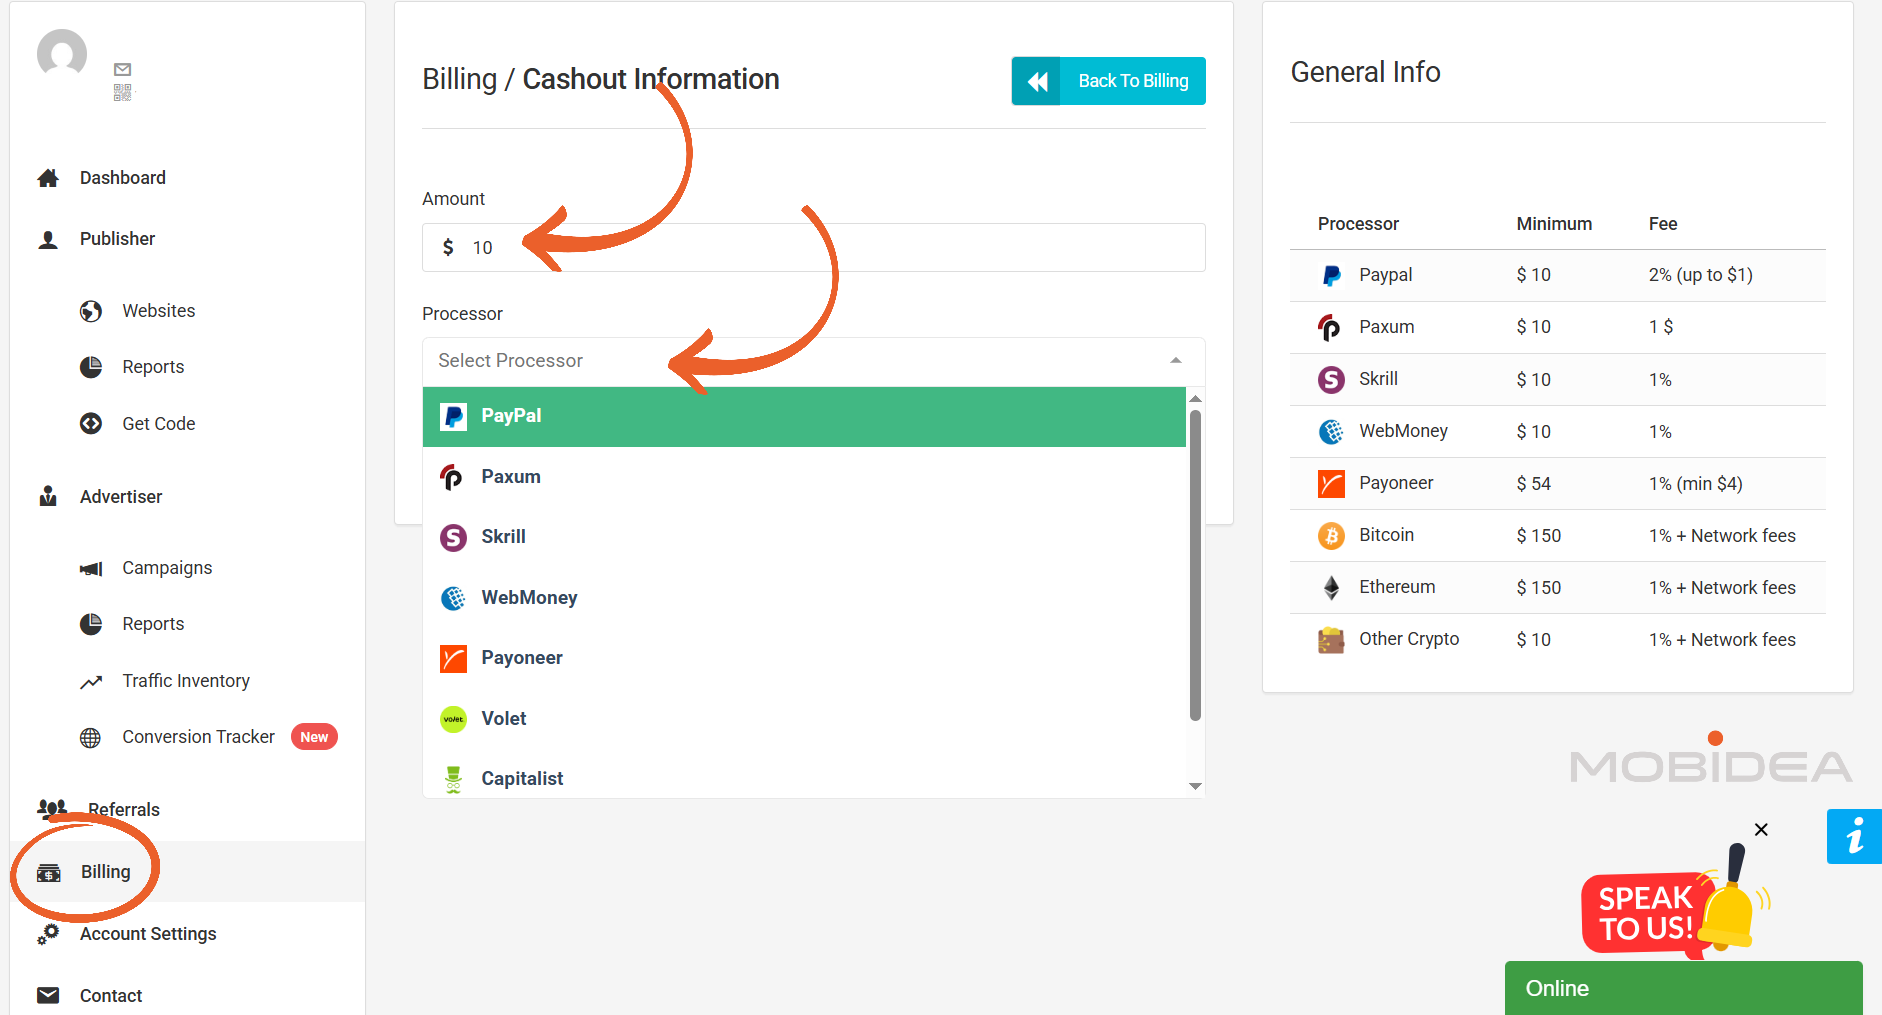Click the blue info icon at right edge
Viewport: 1882px width, 1015px height.
(x=1854, y=836)
